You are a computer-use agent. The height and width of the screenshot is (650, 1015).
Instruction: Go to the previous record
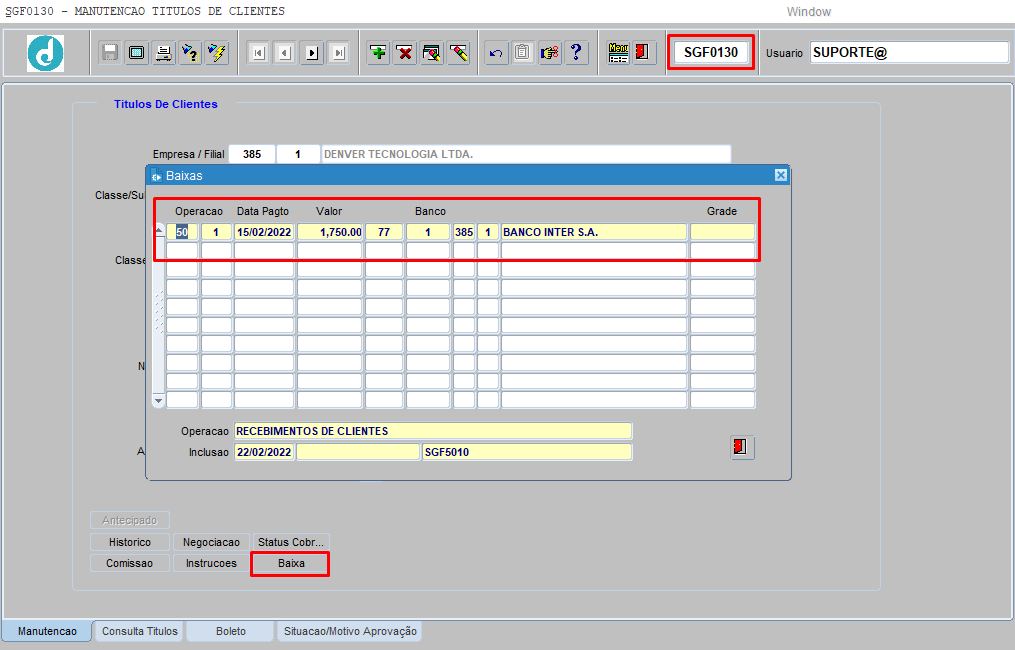point(285,53)
